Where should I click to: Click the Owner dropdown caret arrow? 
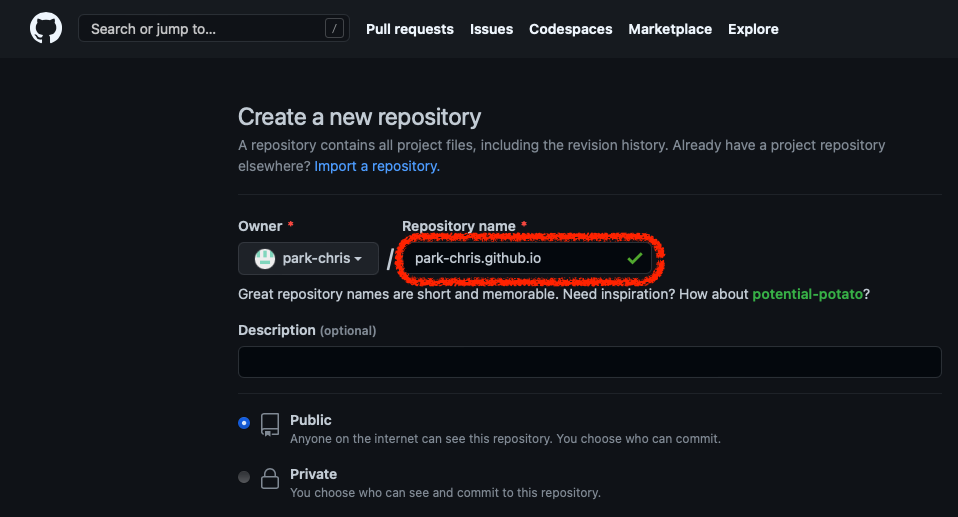(358, 259)
